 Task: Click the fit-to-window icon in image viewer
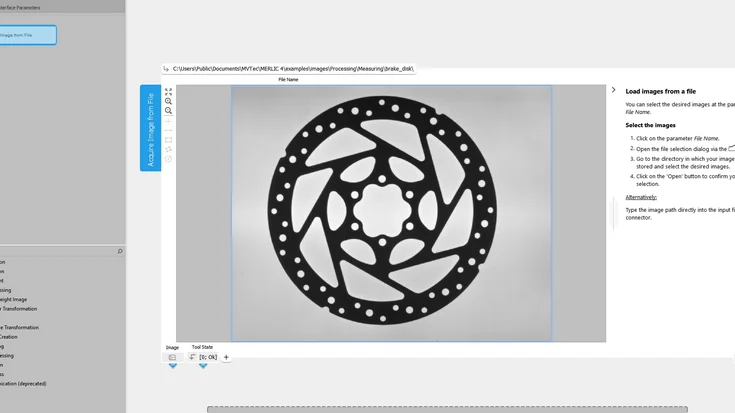click(168, 91)
